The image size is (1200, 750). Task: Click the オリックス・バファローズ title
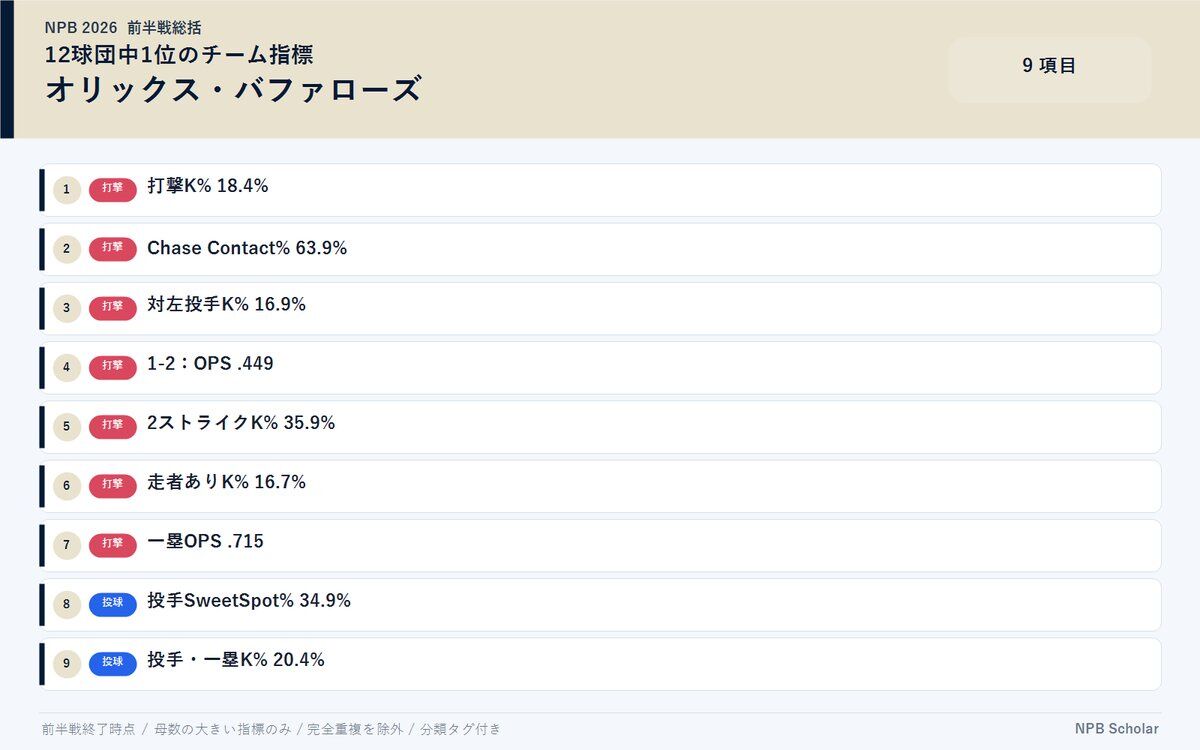click(x=233, y=90)
